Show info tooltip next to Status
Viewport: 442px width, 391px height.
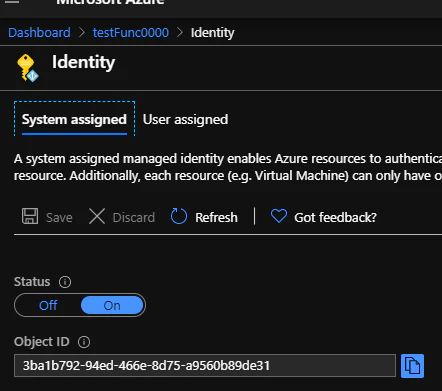click(x=65, y=282)
